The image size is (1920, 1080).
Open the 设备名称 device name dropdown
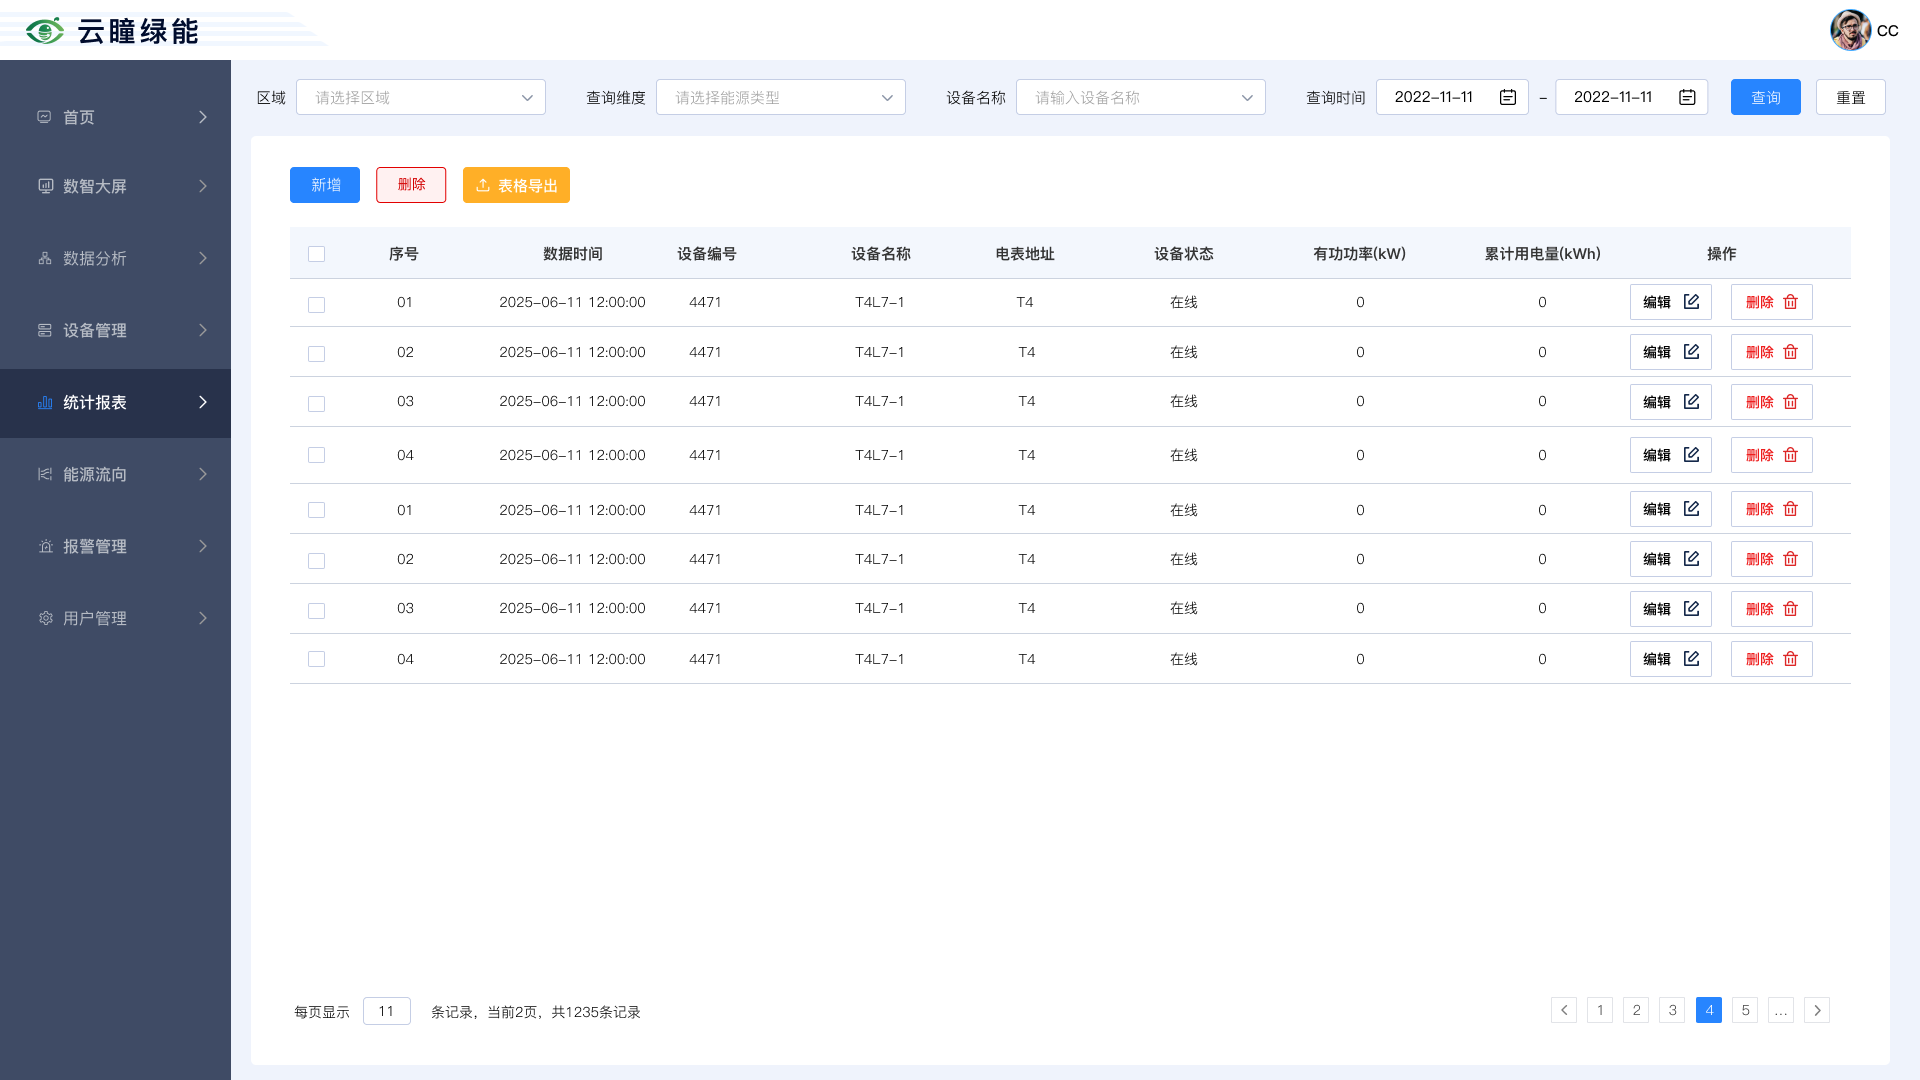point(1141,97)
